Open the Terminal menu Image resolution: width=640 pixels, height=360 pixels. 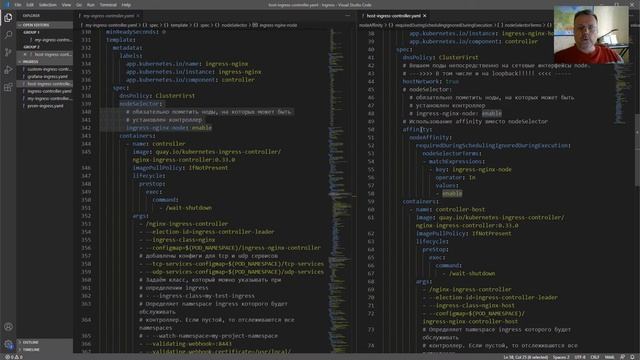tap(108, 5)
